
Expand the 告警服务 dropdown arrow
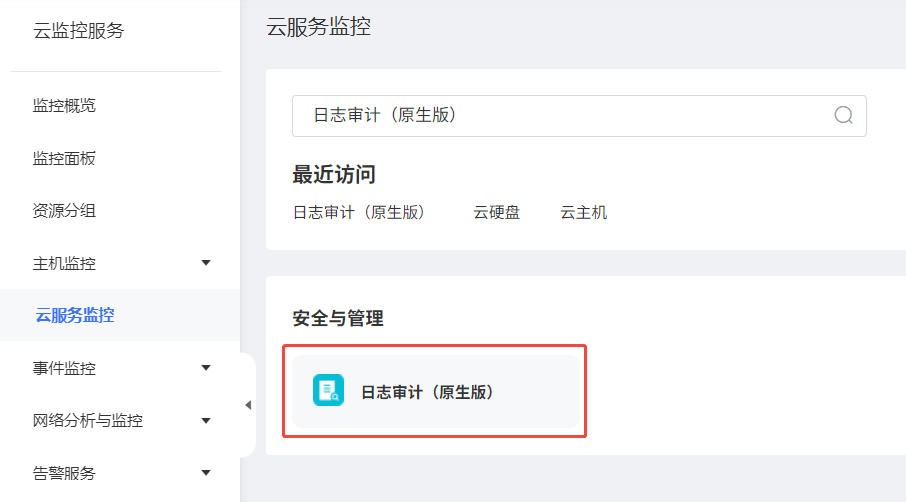pyautogui.click(x=206, y=473)
